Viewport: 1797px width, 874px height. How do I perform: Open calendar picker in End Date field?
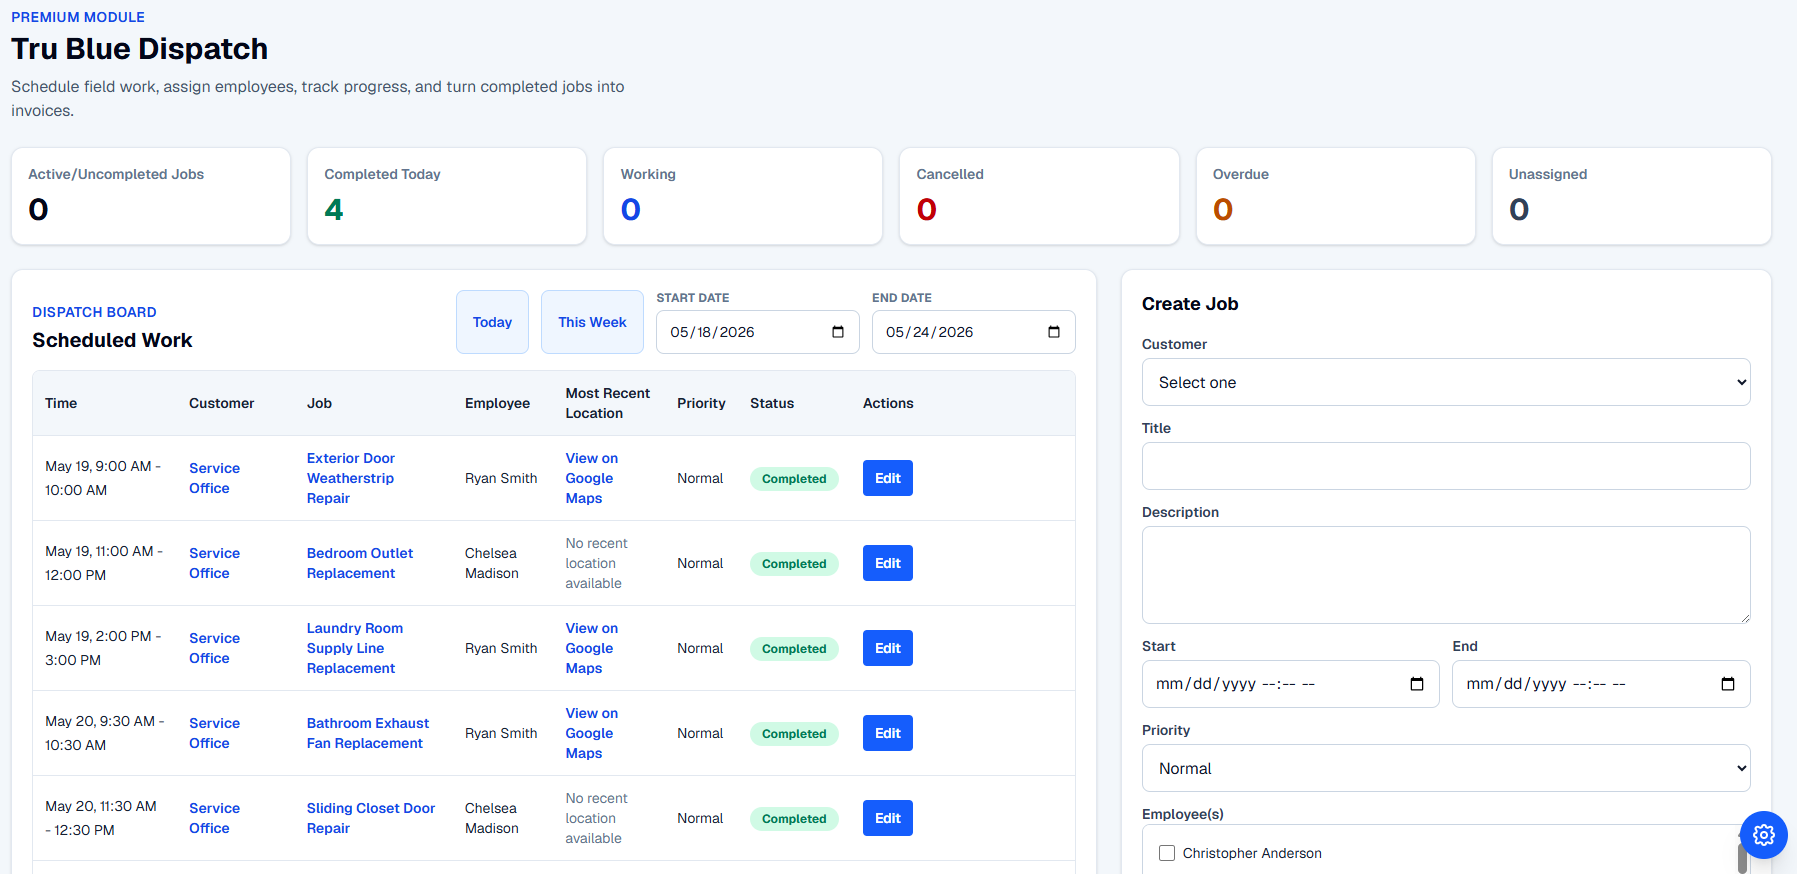pos(1054,332)
